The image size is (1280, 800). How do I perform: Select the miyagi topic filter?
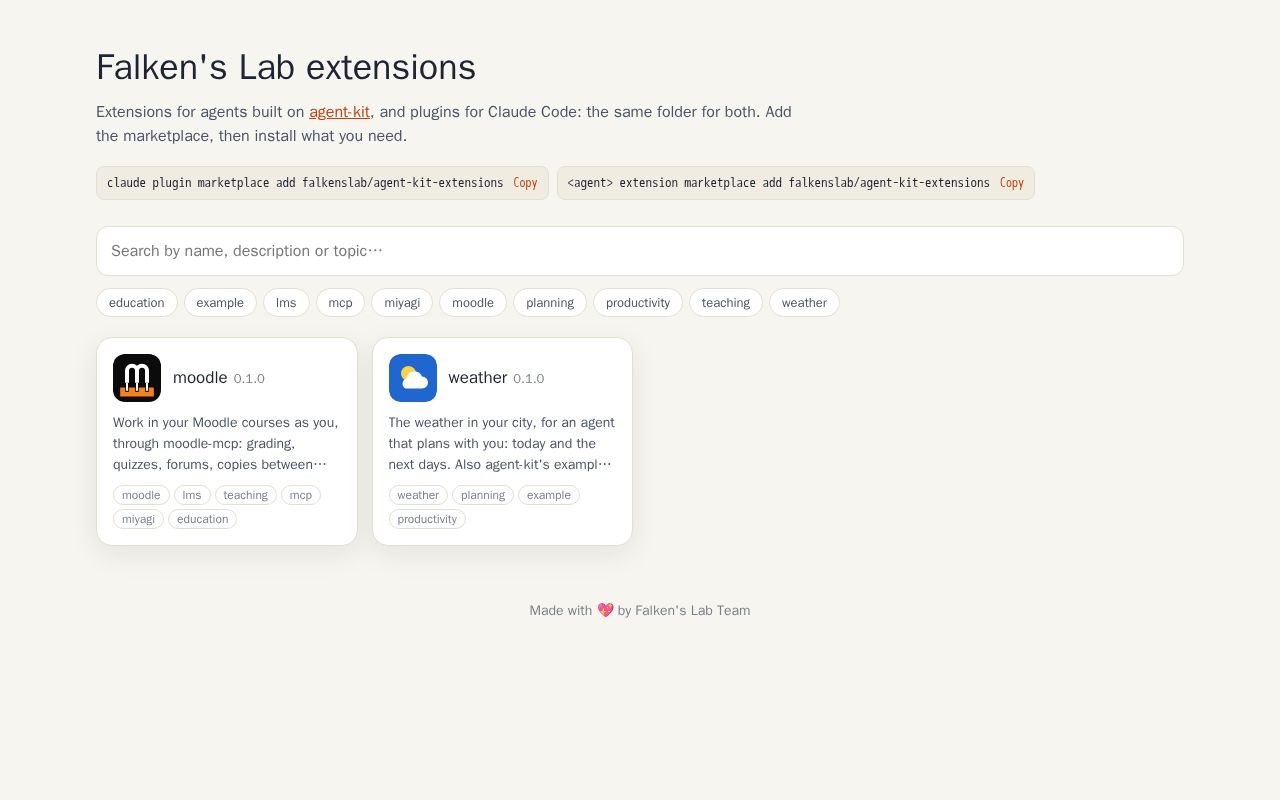pyautogui.click(x=402, y=303)
